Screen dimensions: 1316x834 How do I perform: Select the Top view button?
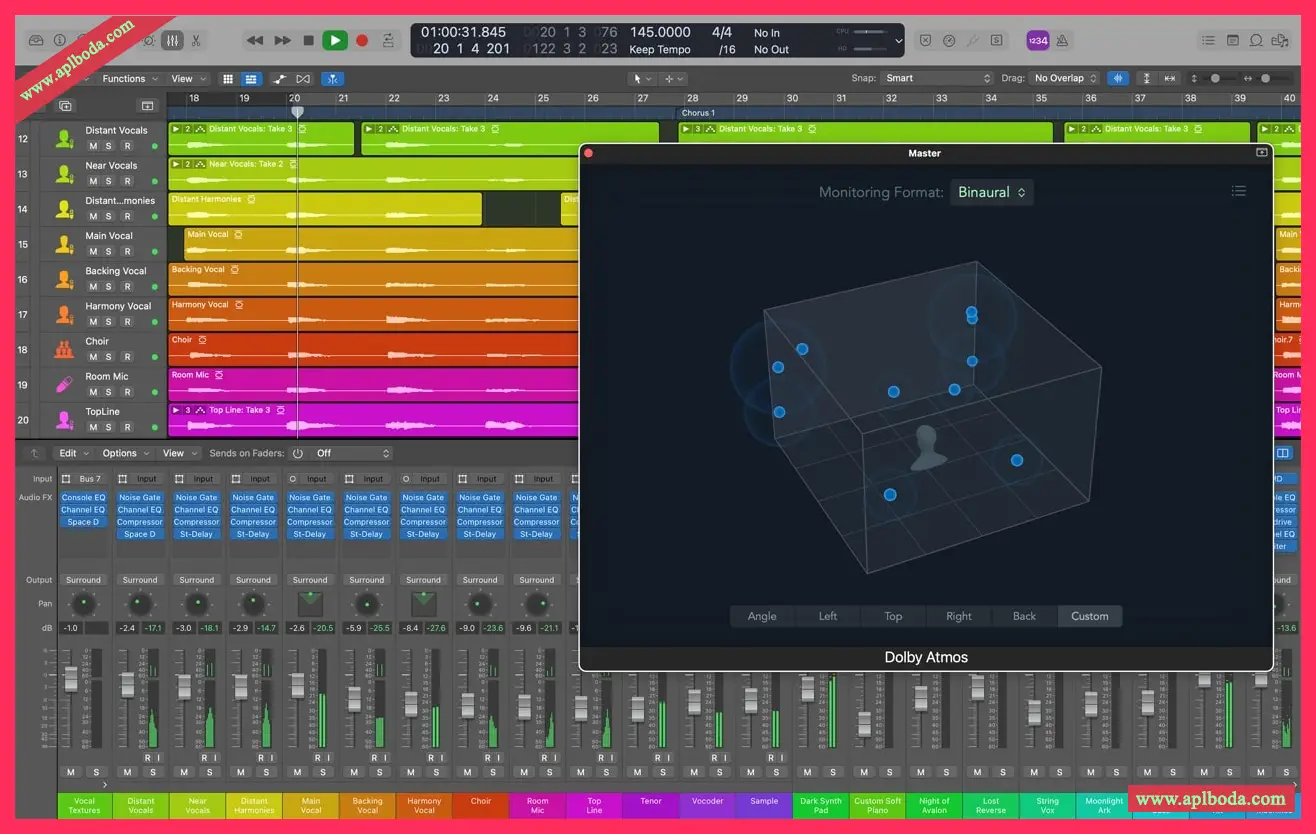tap(893, 616)
